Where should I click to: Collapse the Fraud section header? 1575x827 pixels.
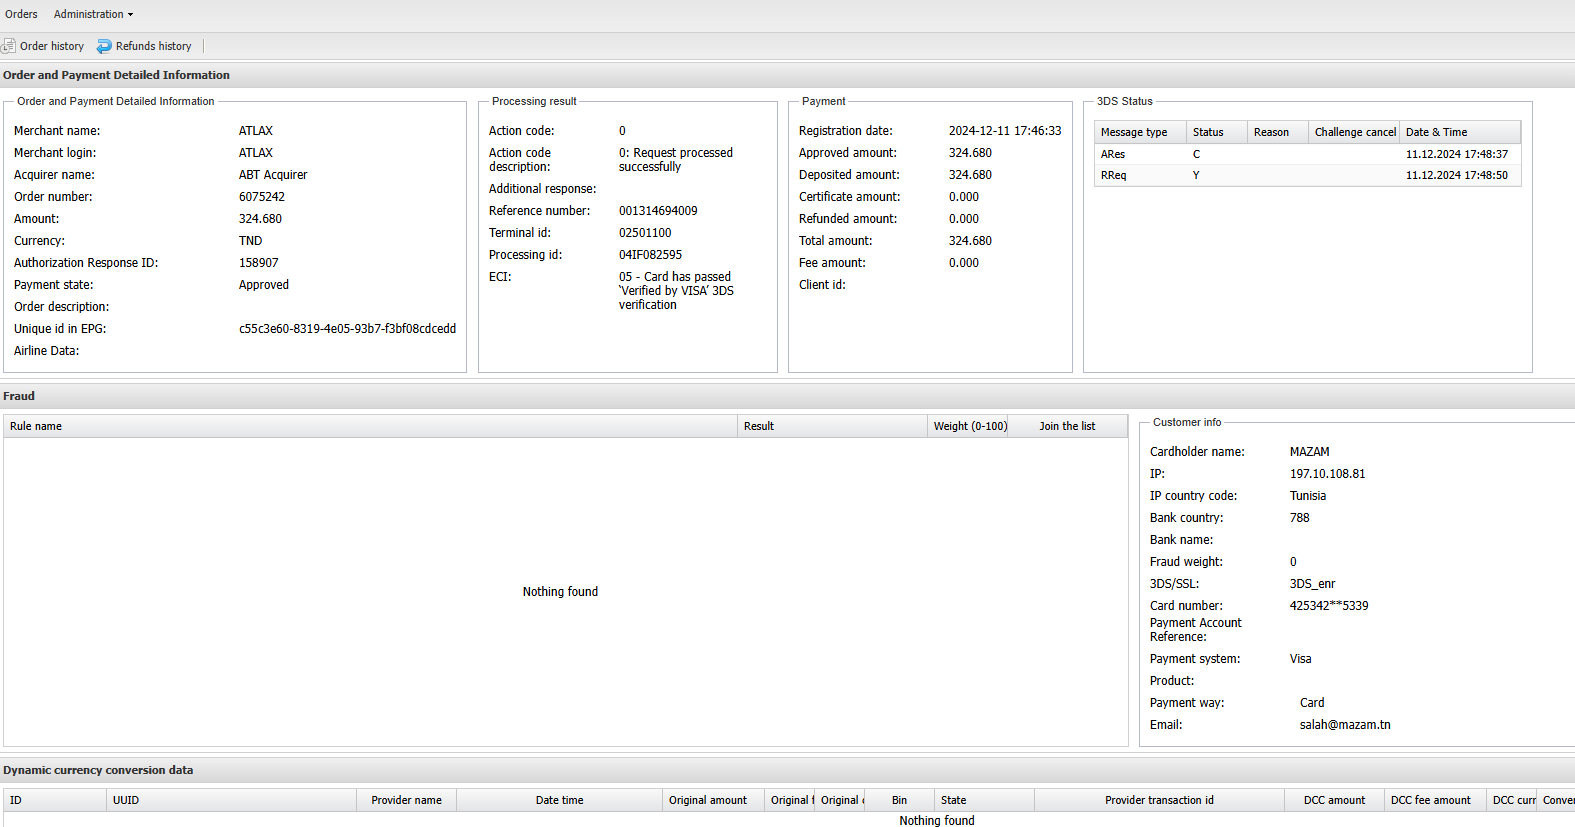pyautogui.click(x=19, y=396)
